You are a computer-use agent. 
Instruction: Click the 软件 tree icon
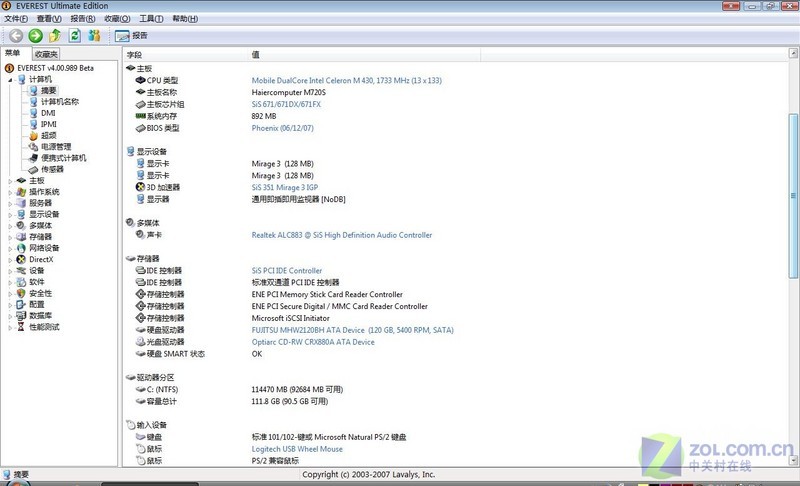point(21,282)
